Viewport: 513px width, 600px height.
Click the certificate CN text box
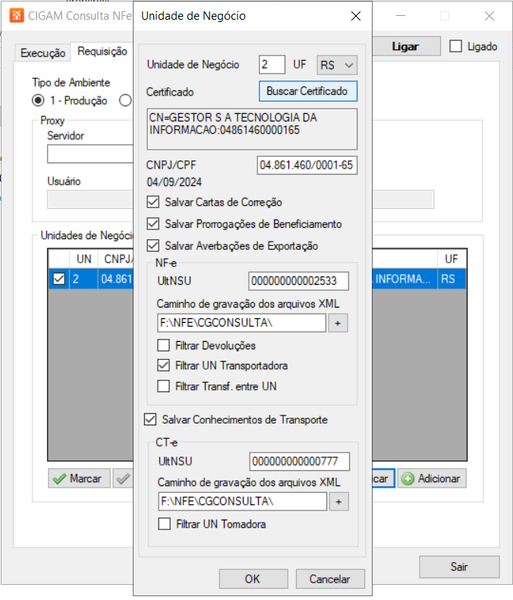(252, 129)
